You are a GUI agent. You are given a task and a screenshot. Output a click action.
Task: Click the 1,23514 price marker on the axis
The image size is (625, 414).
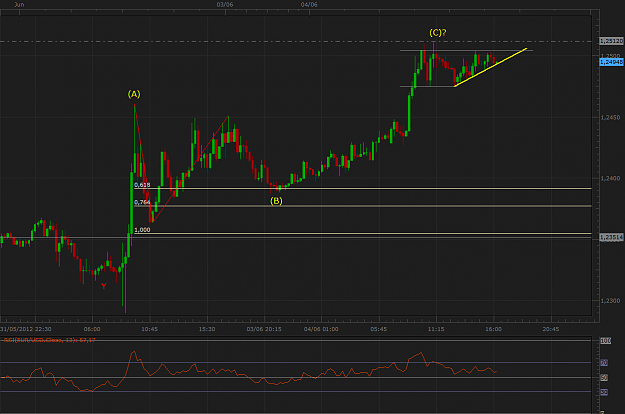tap(611, 237)
